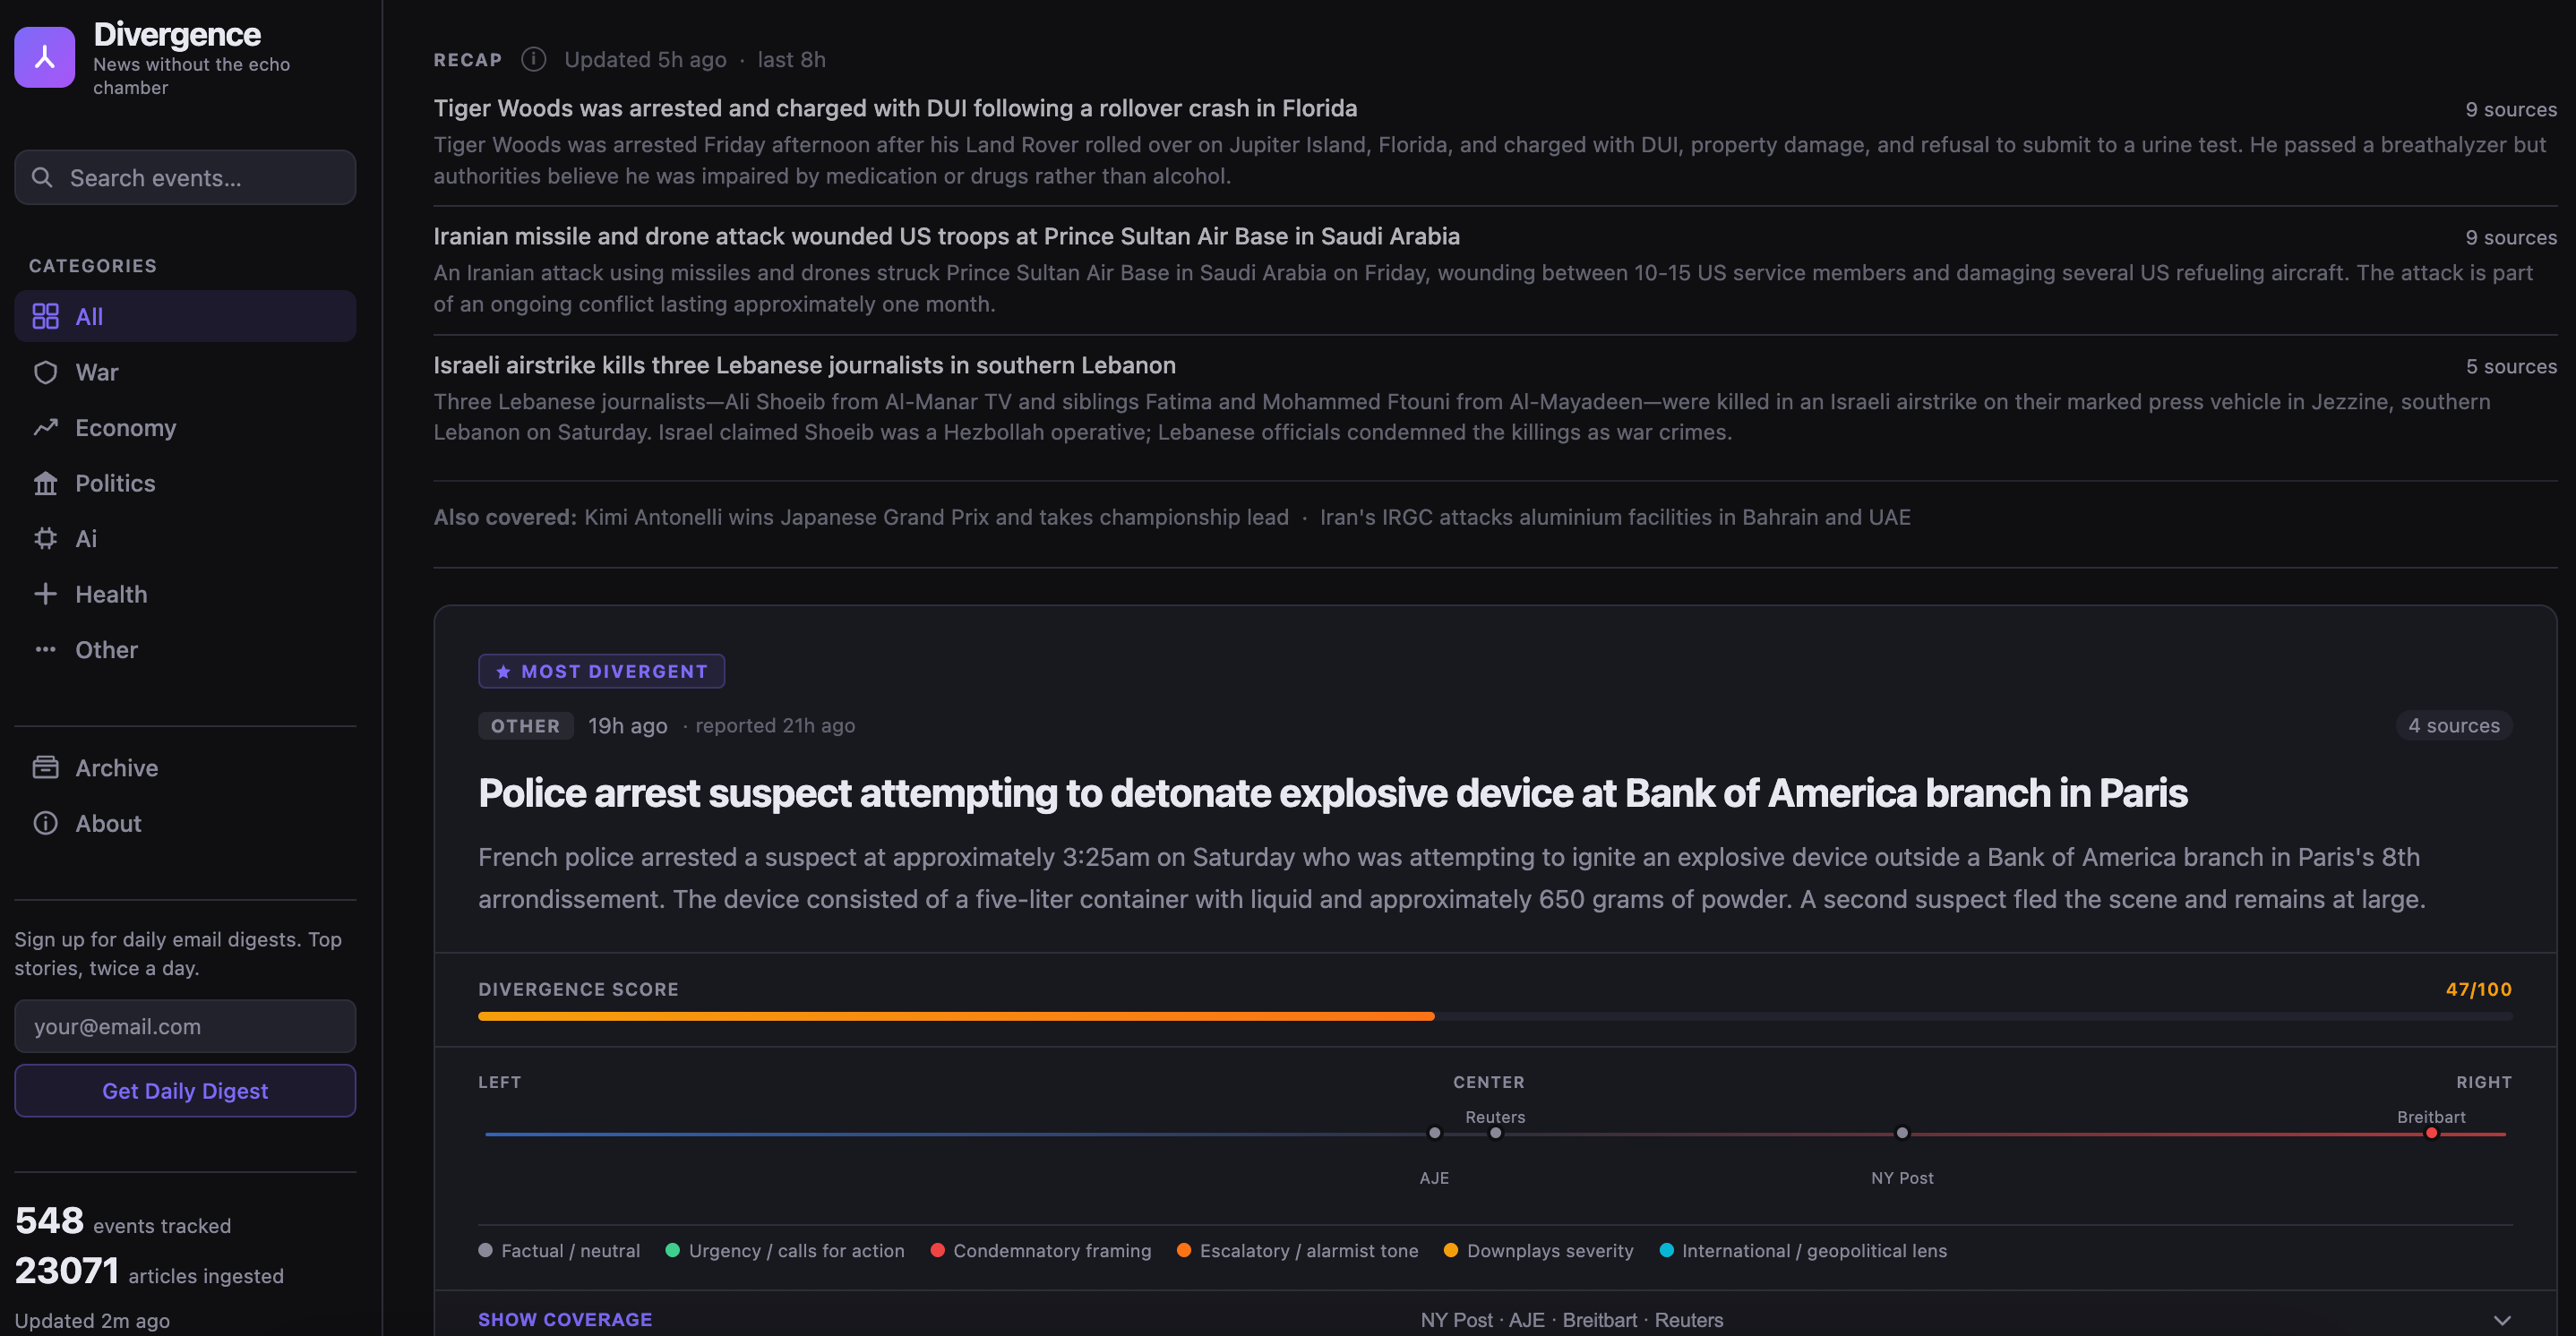Click the War shield icon

point(45,372)
